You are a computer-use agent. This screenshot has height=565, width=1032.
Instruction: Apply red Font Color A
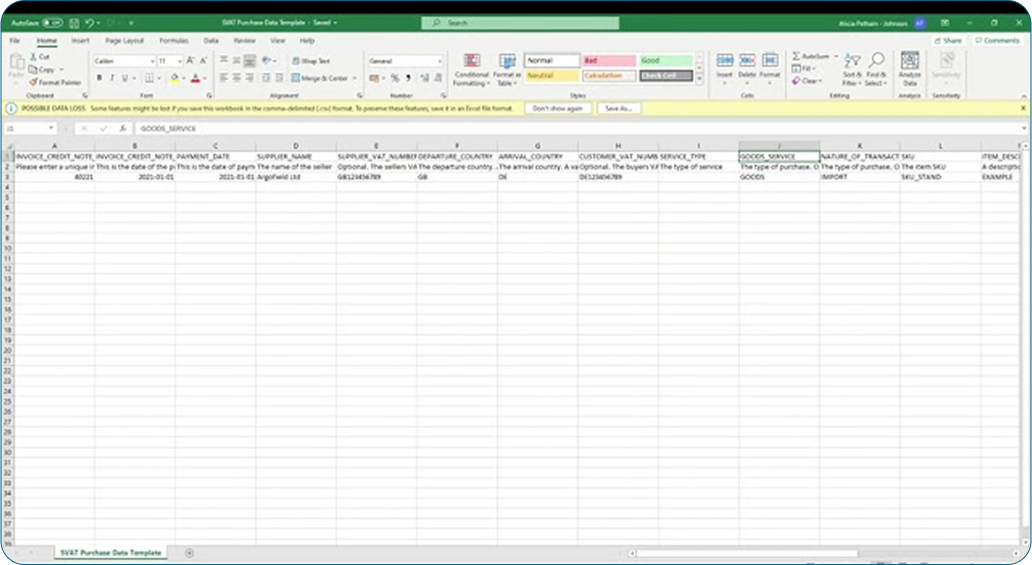click(195, 78)
